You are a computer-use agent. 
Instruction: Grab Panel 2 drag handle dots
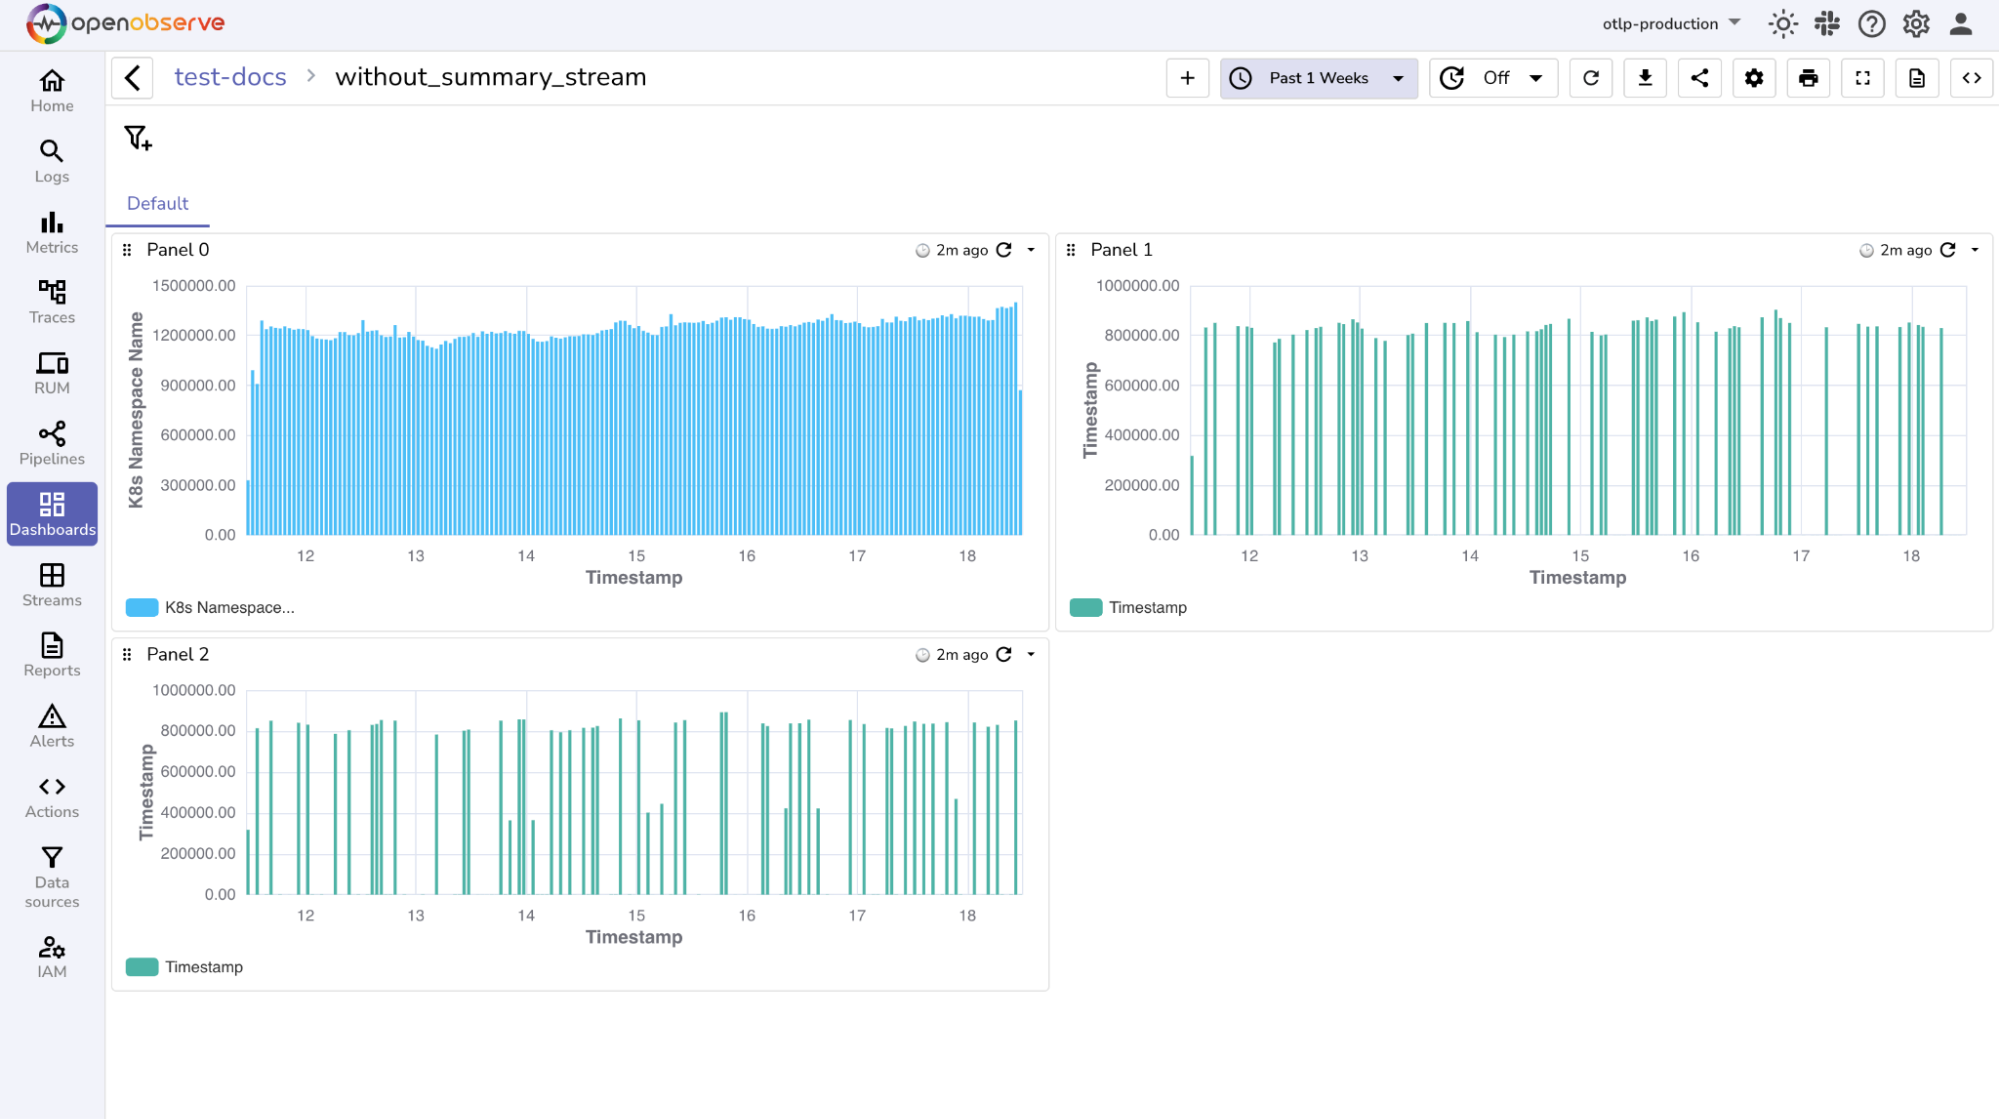pyautogui.click(x=127, y=655)
